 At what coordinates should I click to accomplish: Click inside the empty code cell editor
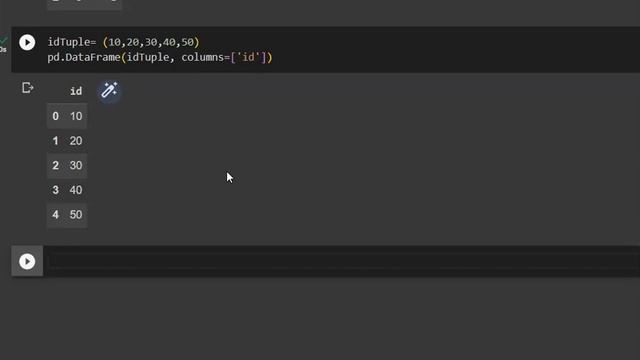coord(341,261)
